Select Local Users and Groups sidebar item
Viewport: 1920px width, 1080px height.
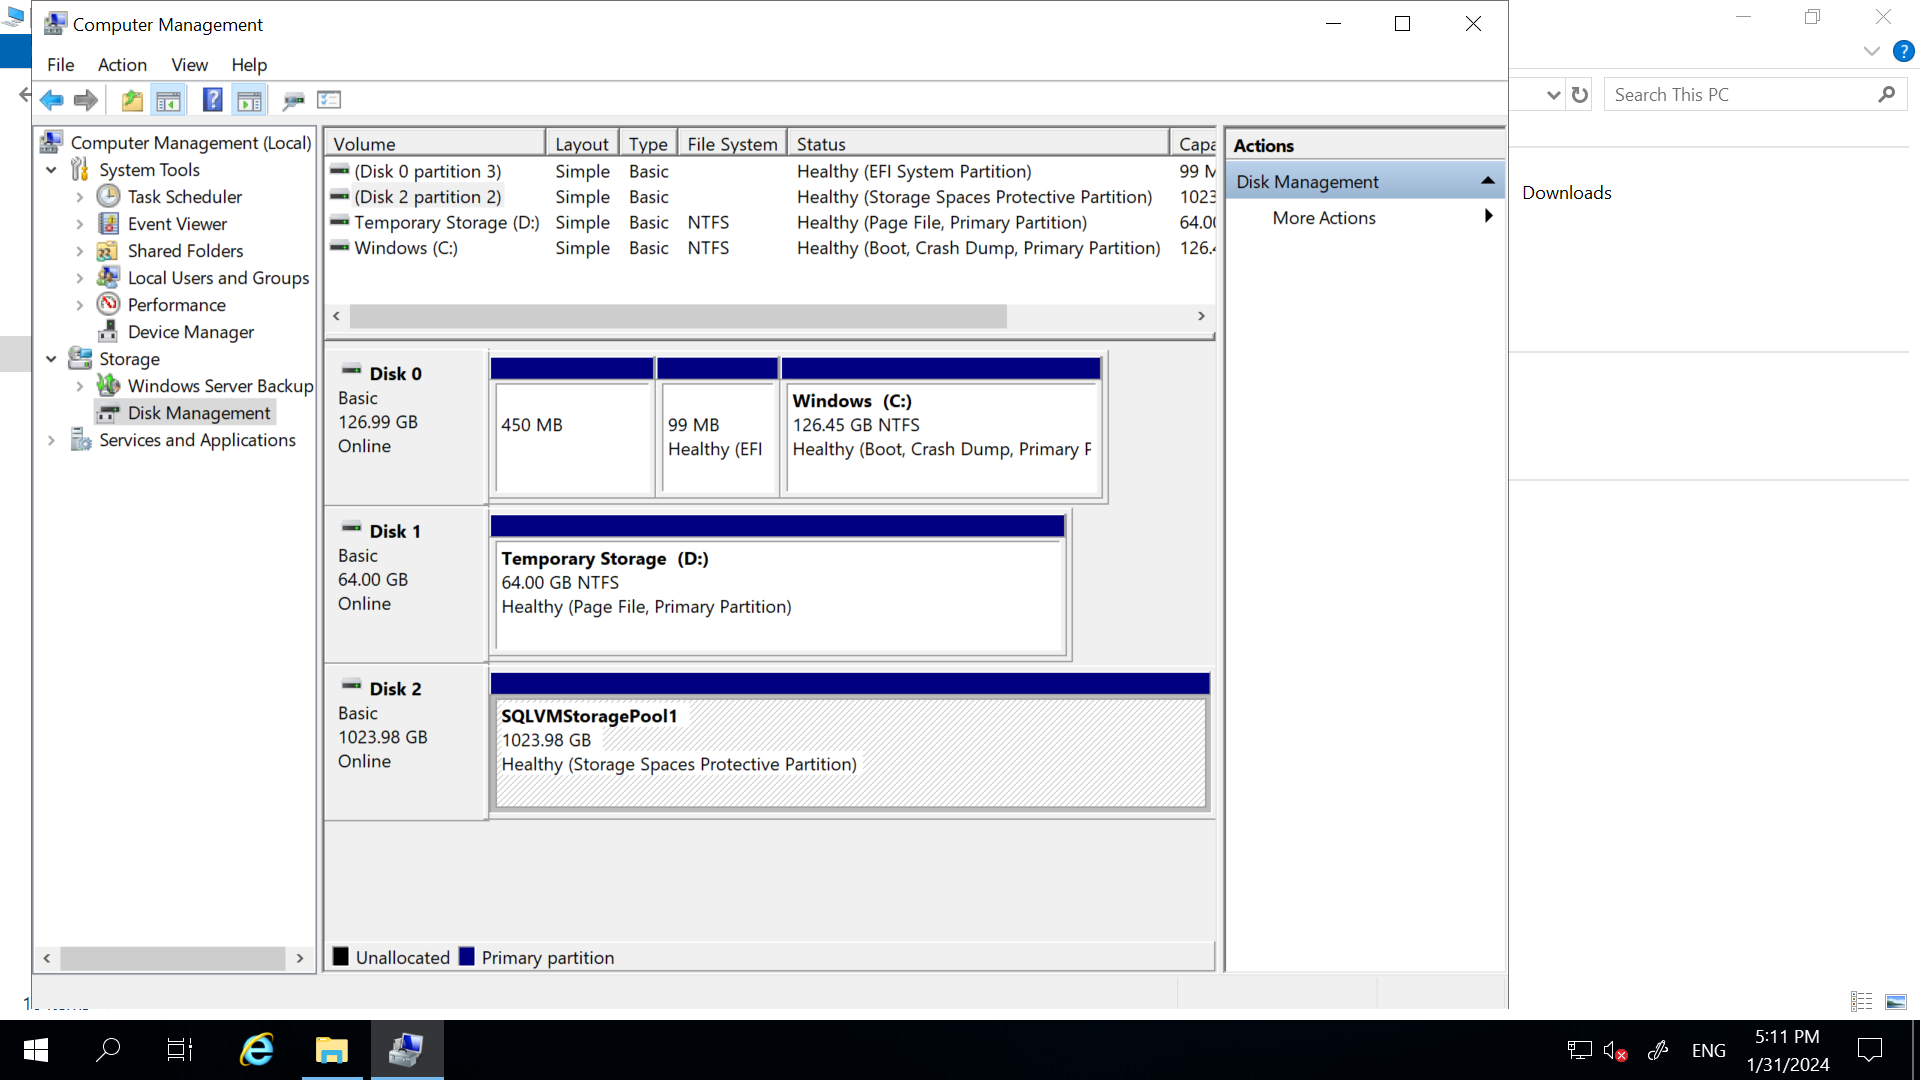[219, 277]
